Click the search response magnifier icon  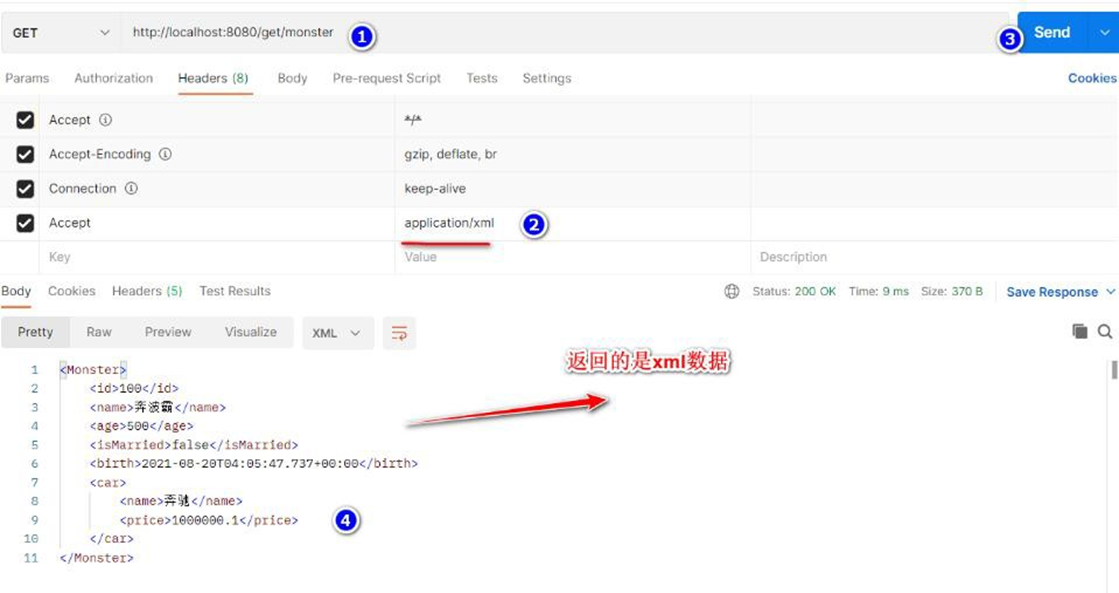(x=1104, y=331)
